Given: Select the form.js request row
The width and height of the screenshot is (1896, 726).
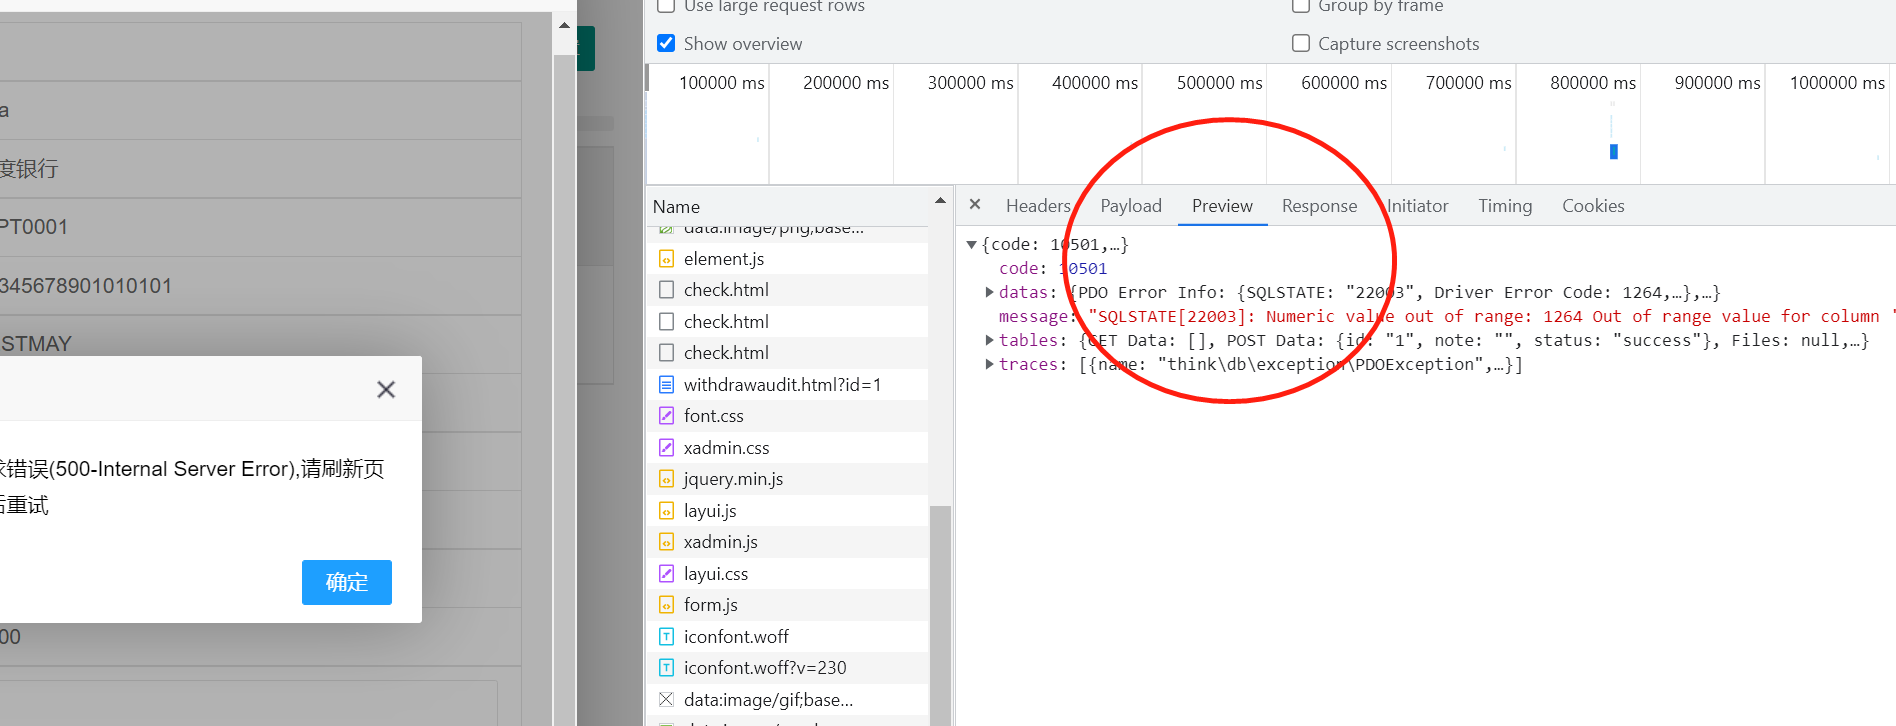Looking at the screenshot, I should 788,605.
